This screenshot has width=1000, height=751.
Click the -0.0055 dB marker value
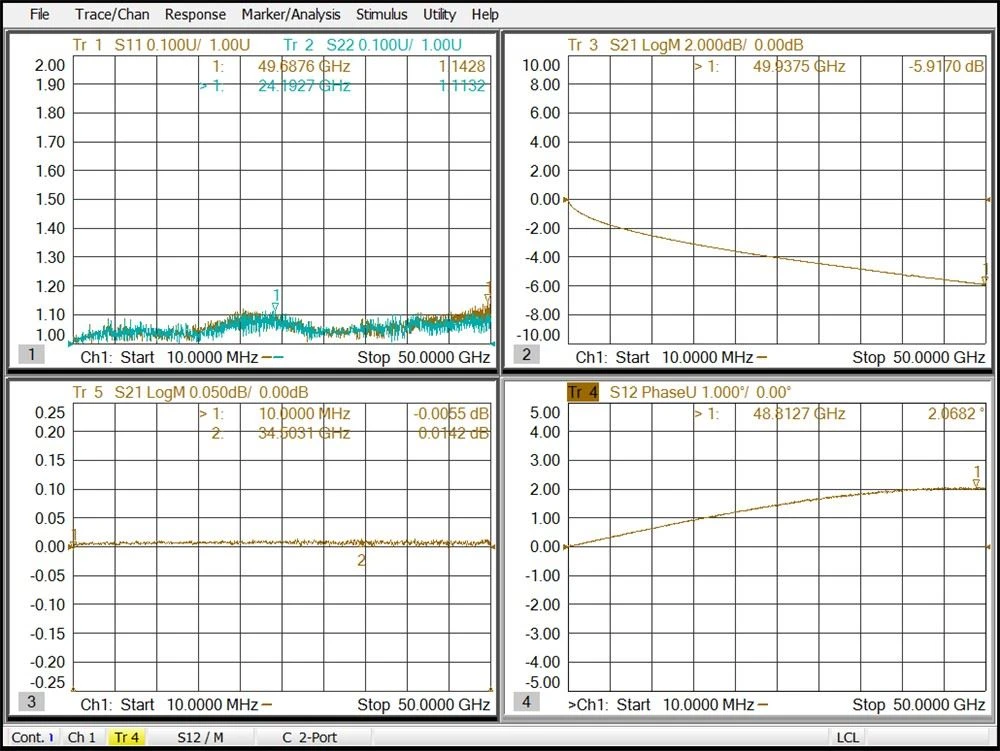[450, 414]
